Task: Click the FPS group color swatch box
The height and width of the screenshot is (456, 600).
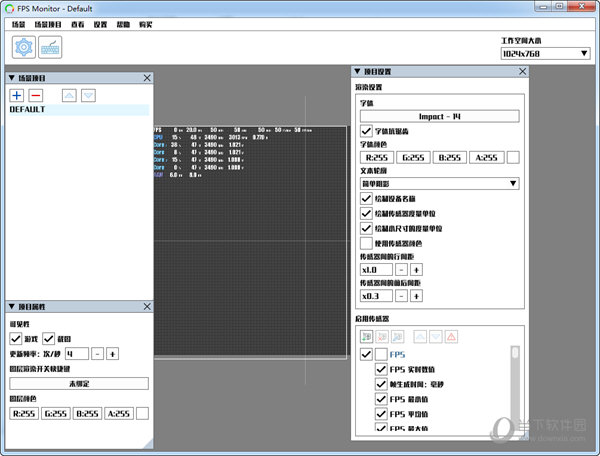Action: (x=381, y=354)
